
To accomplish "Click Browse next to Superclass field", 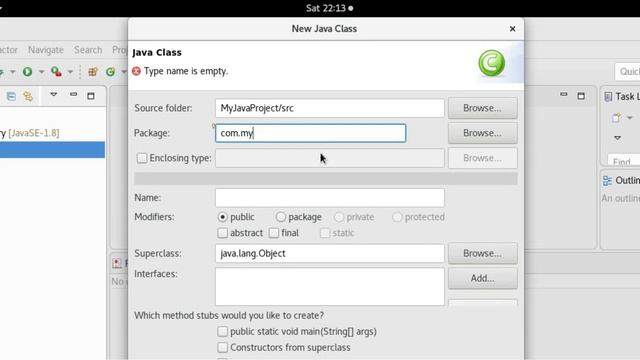I will tap(482, 253).
